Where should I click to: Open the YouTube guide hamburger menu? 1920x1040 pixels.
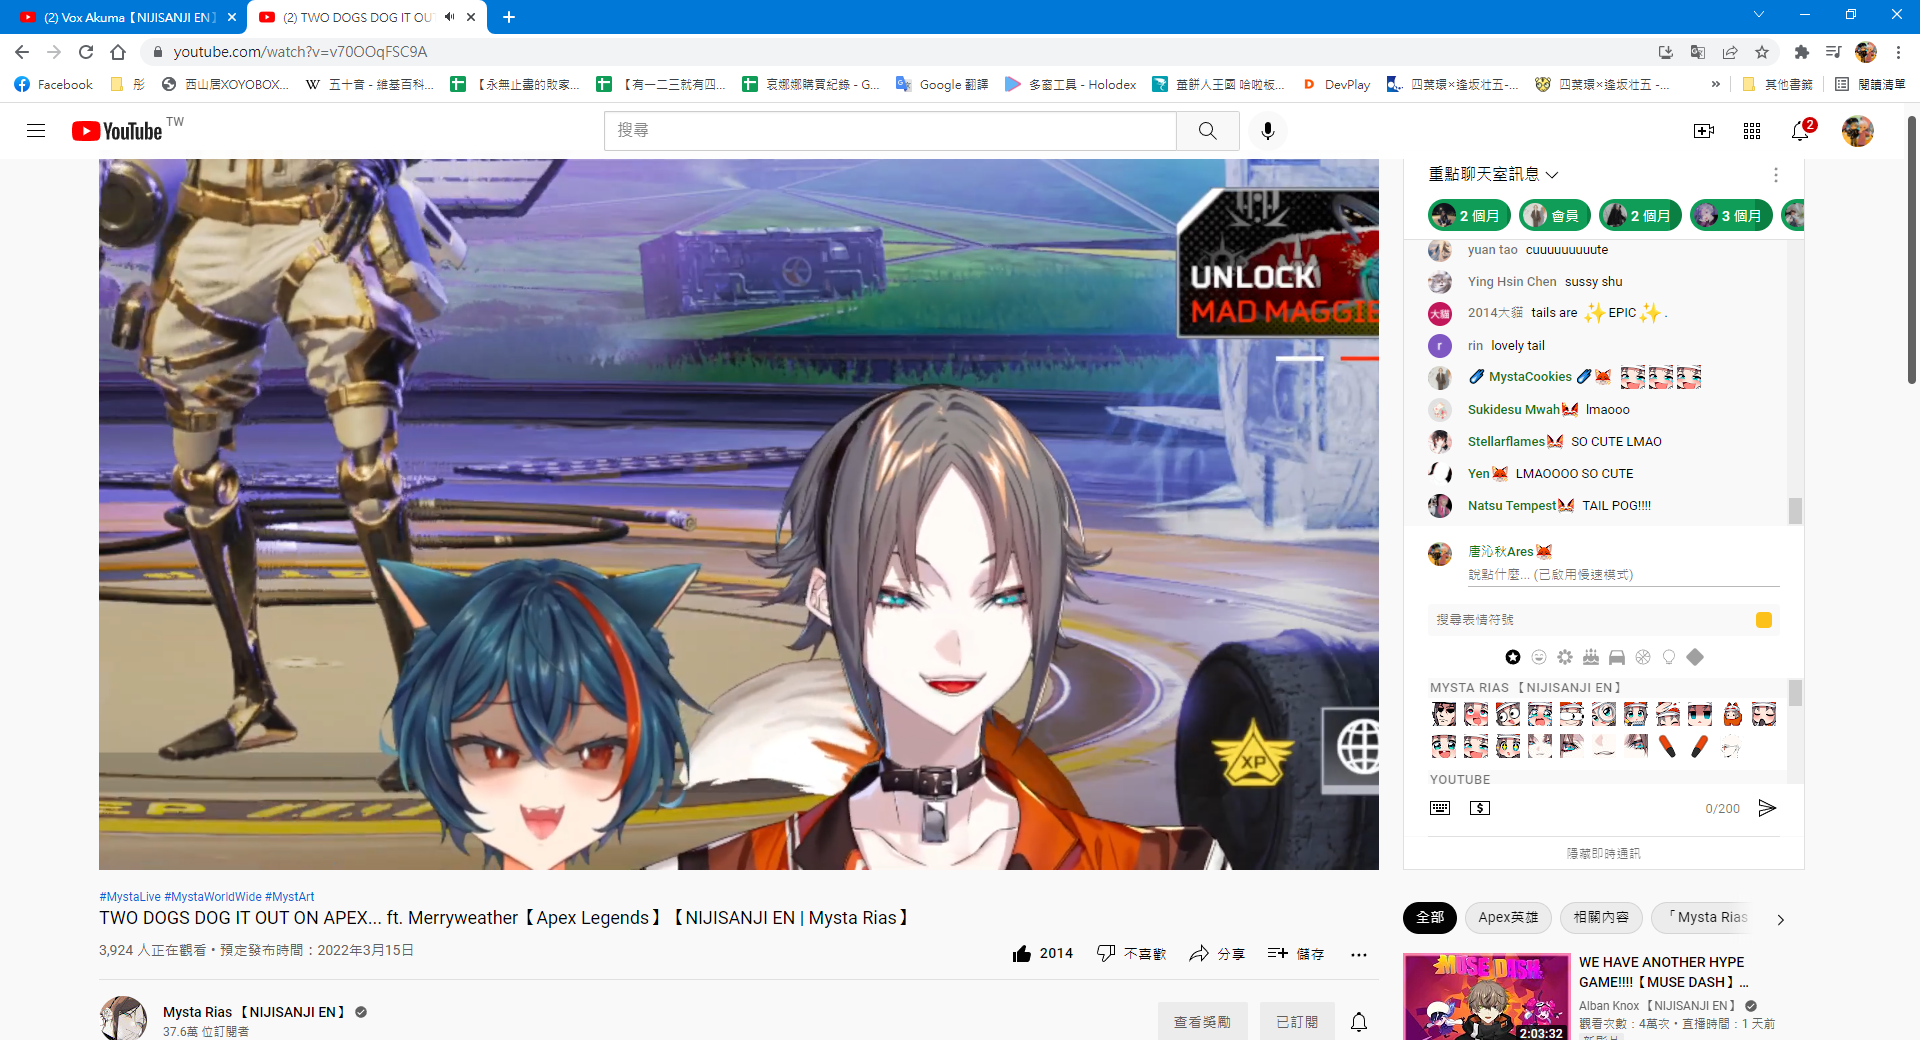(x=36, y=131)
